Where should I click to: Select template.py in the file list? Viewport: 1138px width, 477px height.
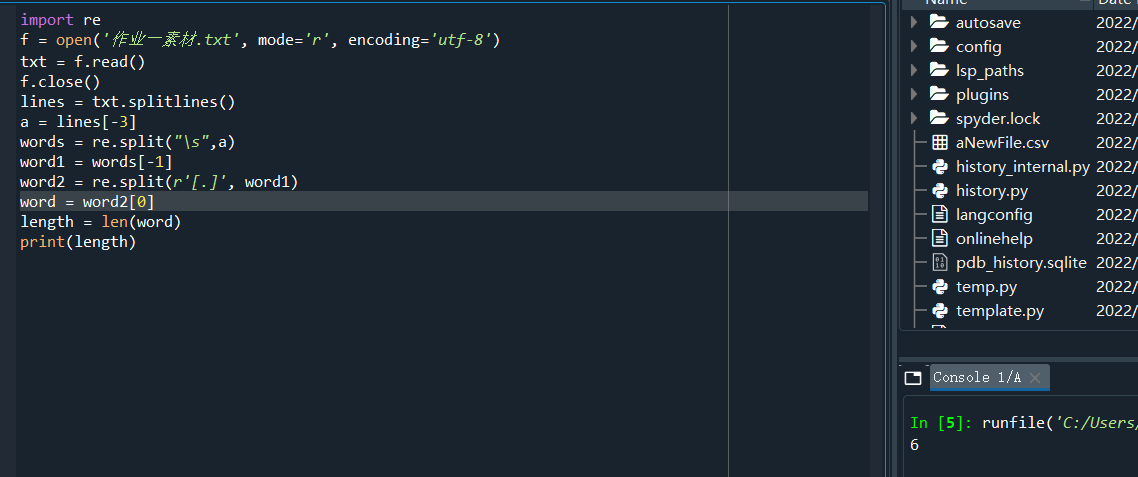point(999,311)
